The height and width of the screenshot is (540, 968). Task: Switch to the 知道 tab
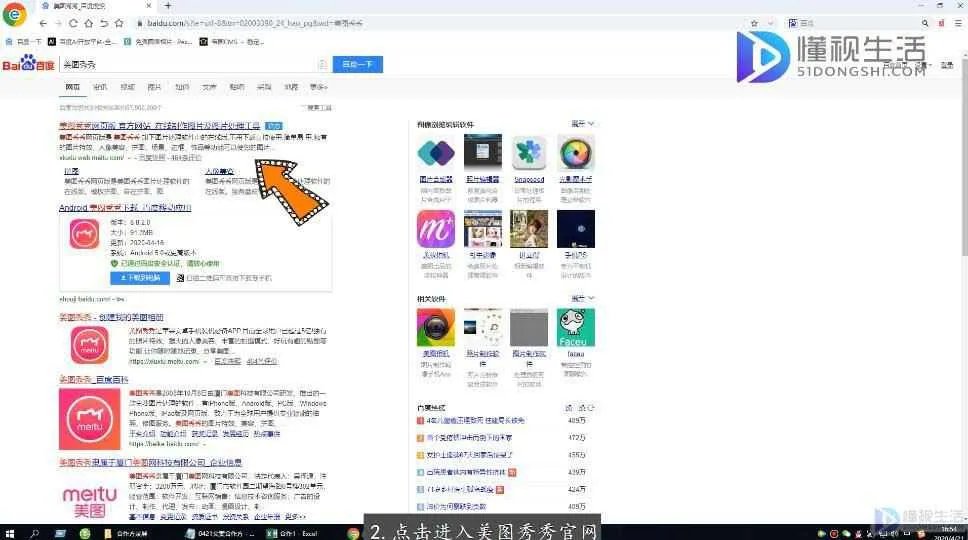pos(182,87)
